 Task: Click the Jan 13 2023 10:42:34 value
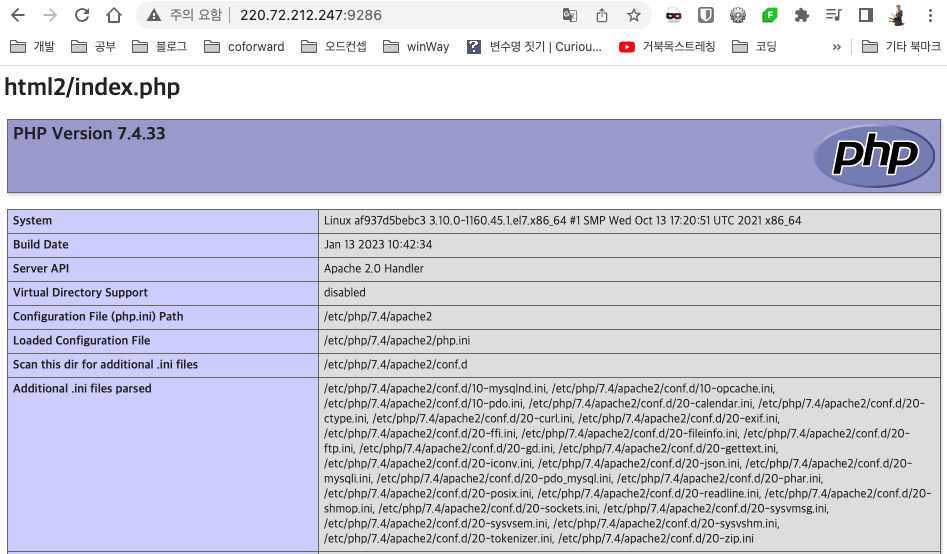pyautogui.click(x=378, y=245)
